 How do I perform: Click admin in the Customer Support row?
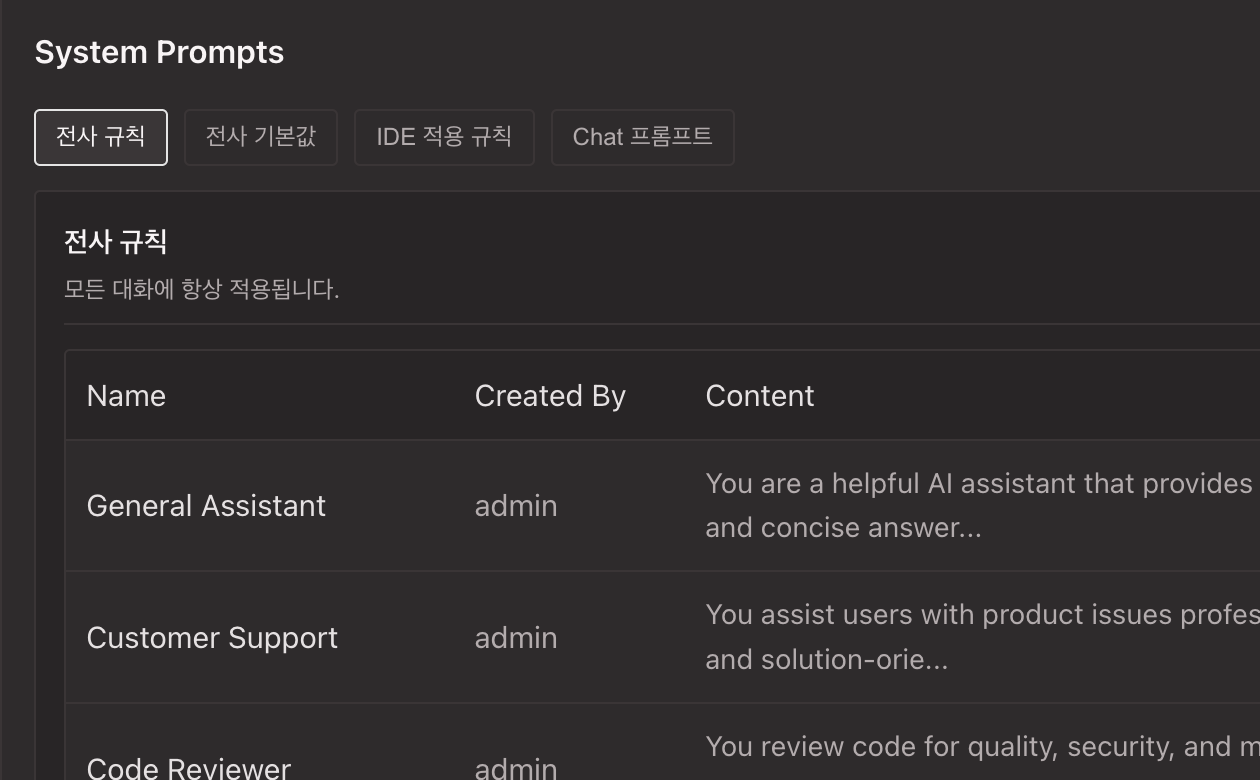pos(516,638)
